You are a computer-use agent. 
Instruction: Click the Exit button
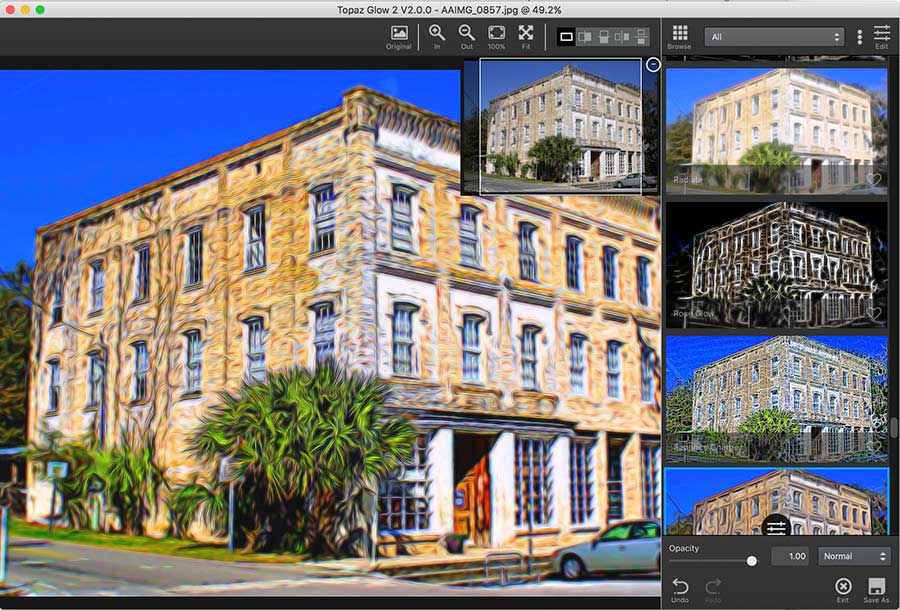(842, 590)
